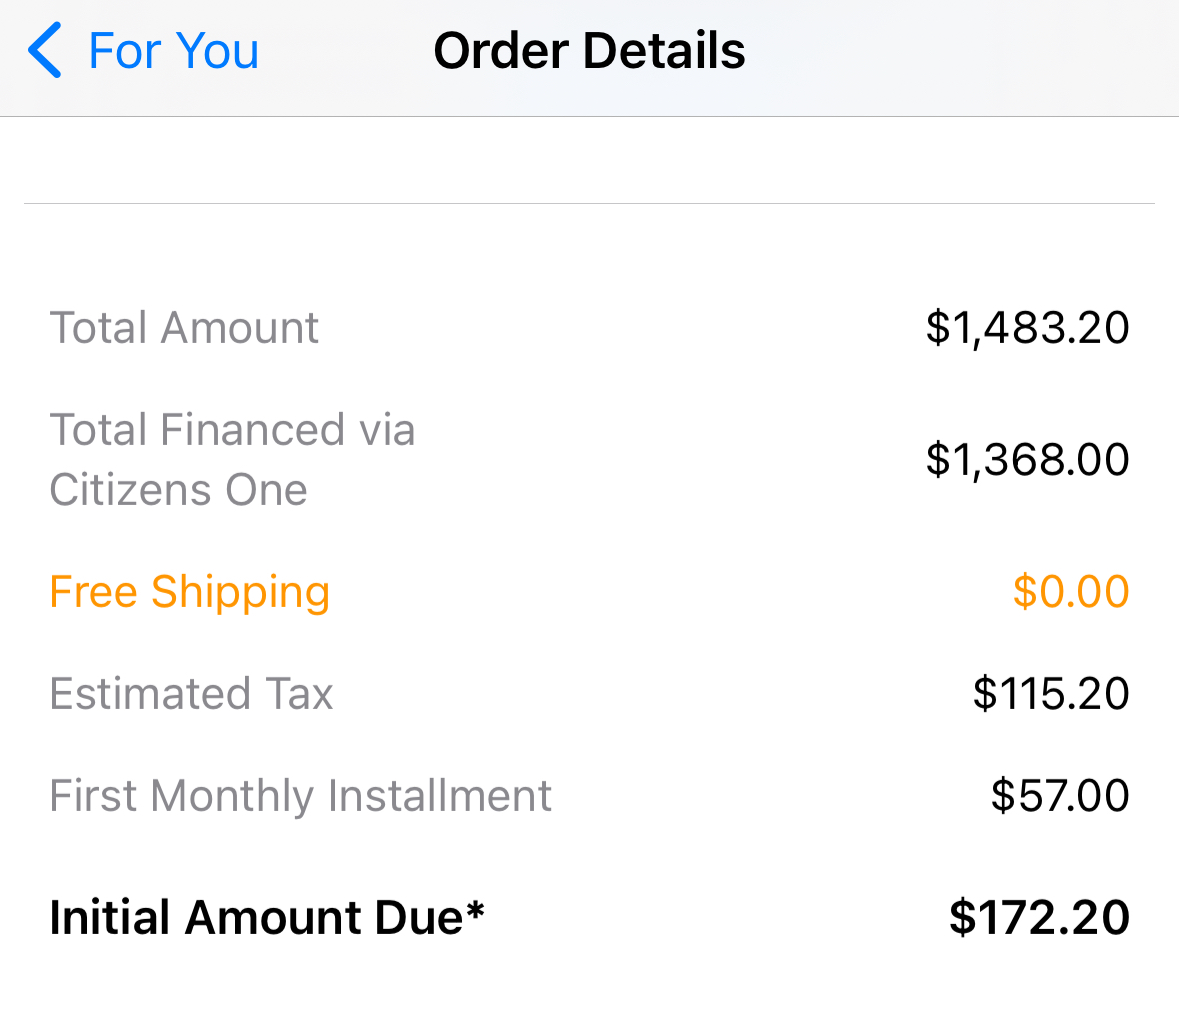Viewport: 1179px width, 1028px height.
Task: Click the bold $172.20 amount due
Action: [1039, 918]
